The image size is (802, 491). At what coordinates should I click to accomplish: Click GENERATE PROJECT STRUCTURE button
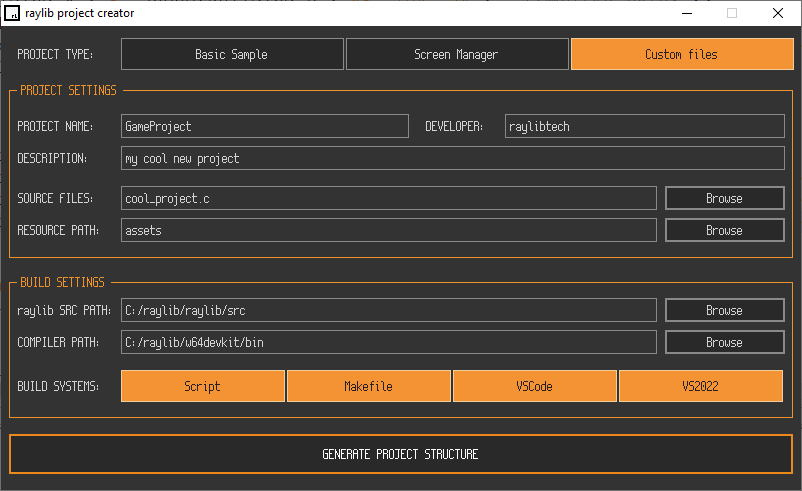(401, 454)
